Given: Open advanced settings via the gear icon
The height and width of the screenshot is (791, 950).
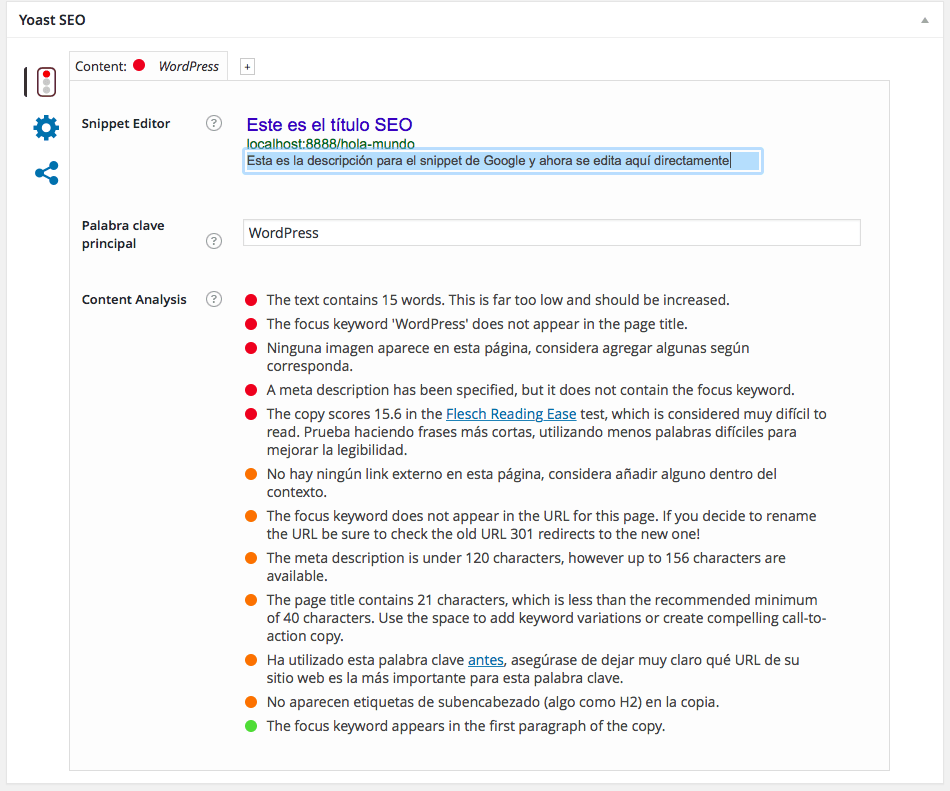Looking at the screenshot, I should 46,128.
